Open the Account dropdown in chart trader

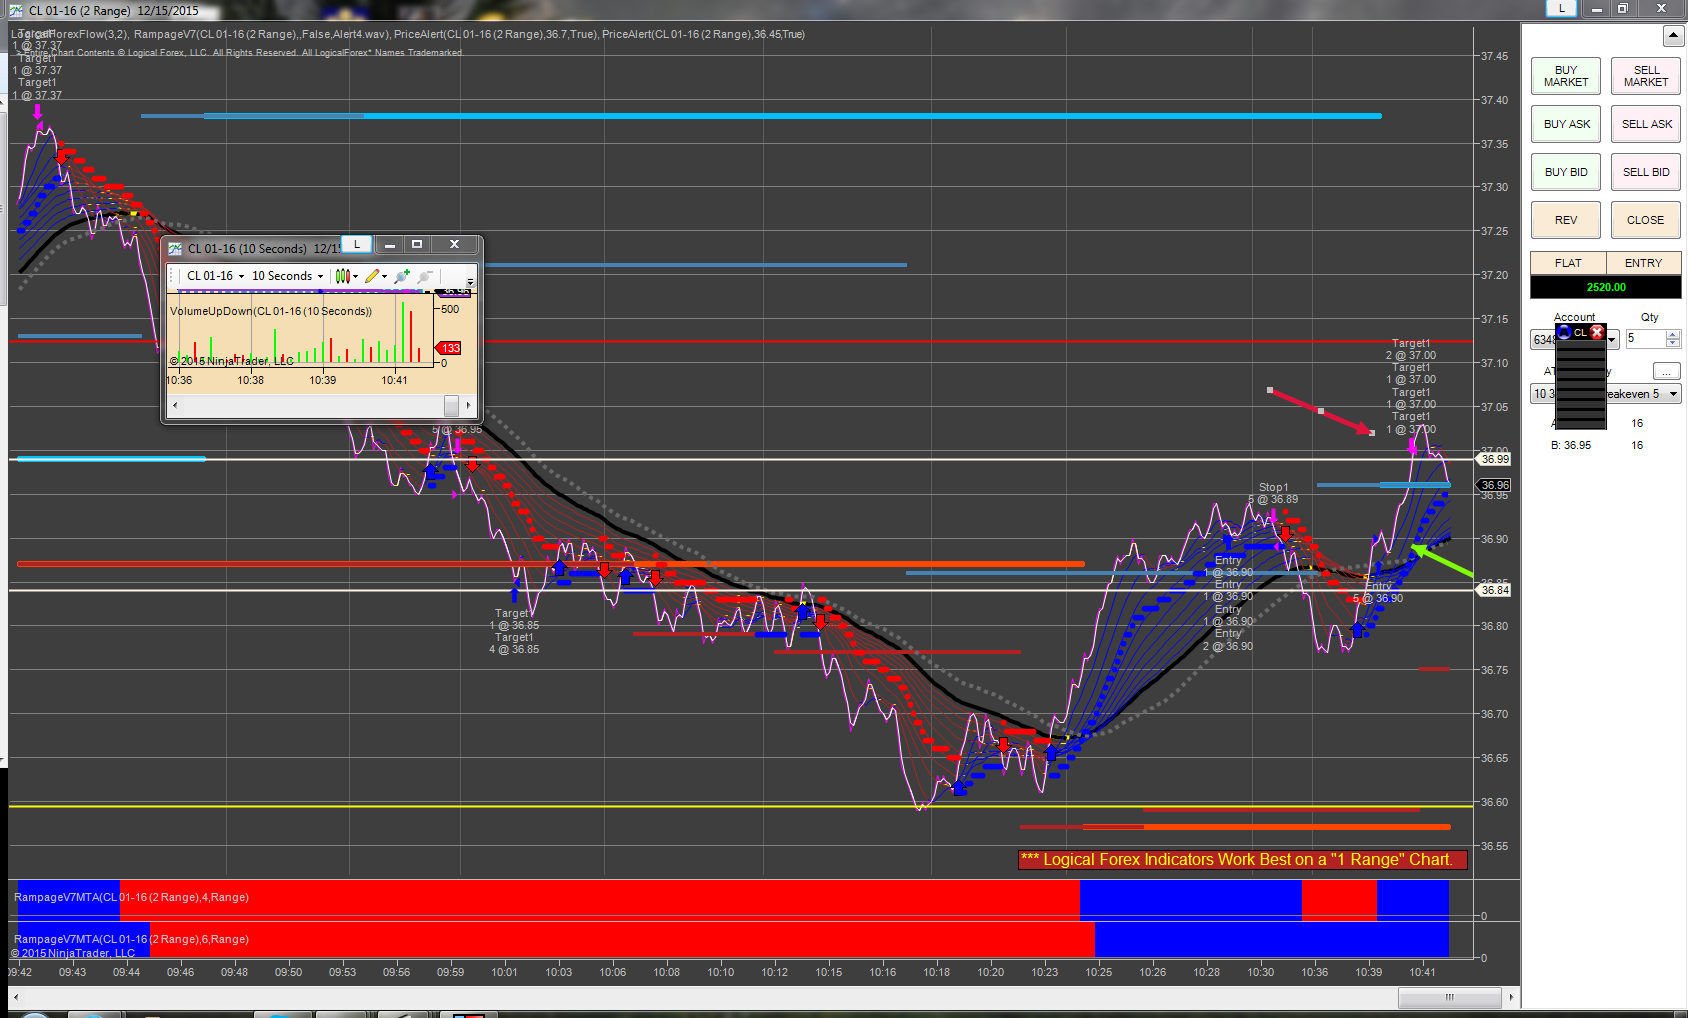click(x=1611, y=340)
